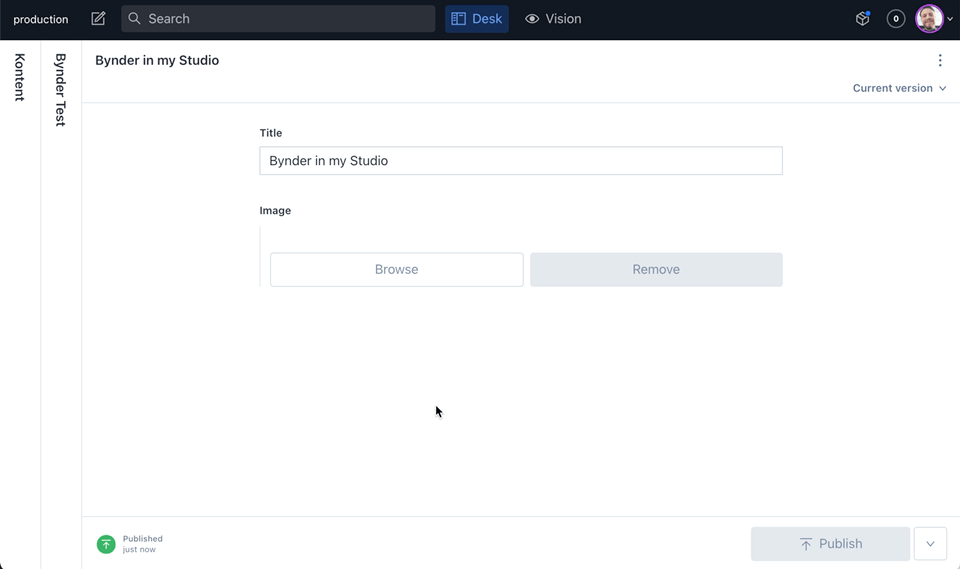Click the Browse button
The image size is (960, 569).
[x=397, y=269]
